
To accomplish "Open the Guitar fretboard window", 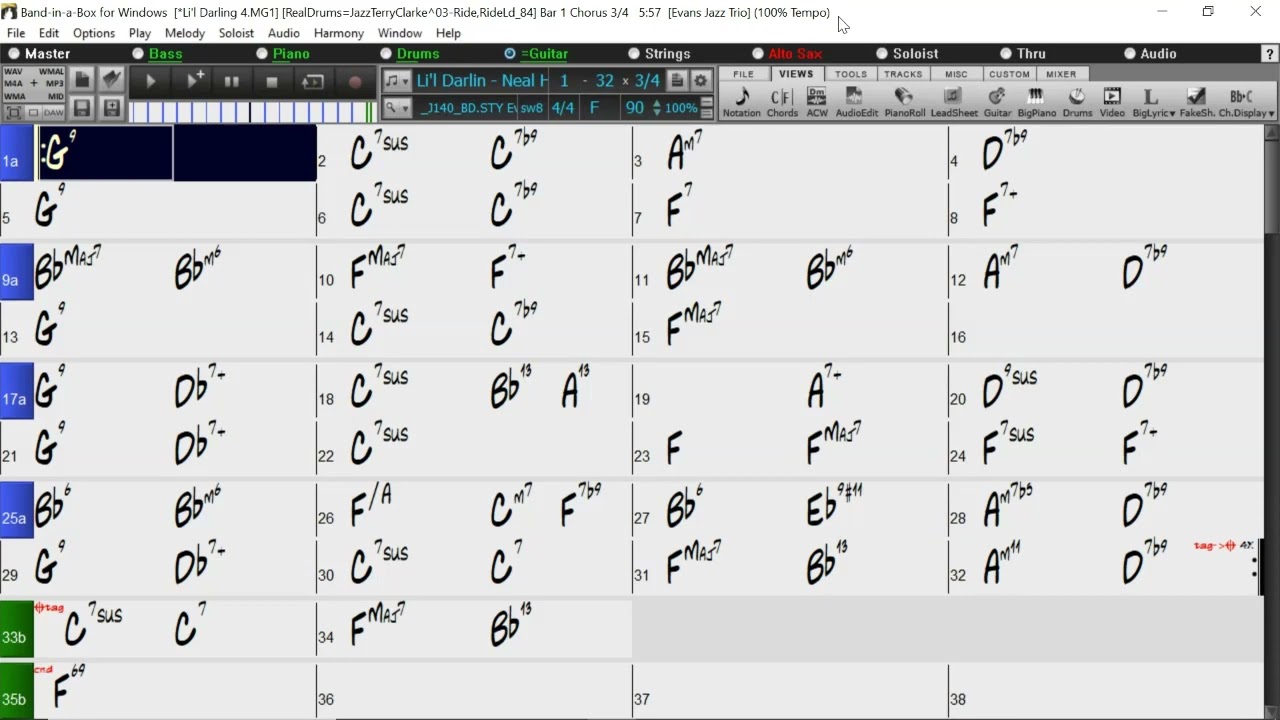I will pyautogui.click(x=997, y=102).
